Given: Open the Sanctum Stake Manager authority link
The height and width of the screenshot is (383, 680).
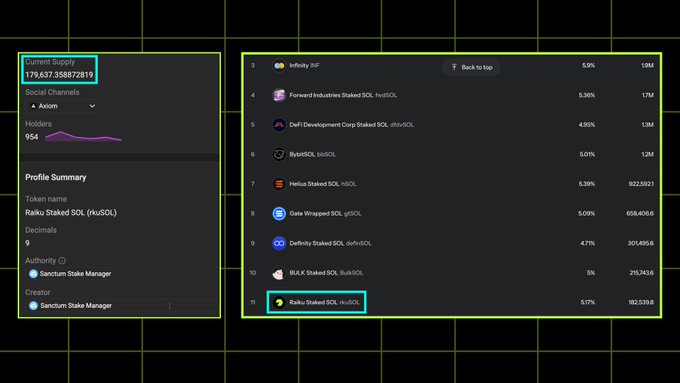Looking at the screenshot, I should (x=75, y=274).
